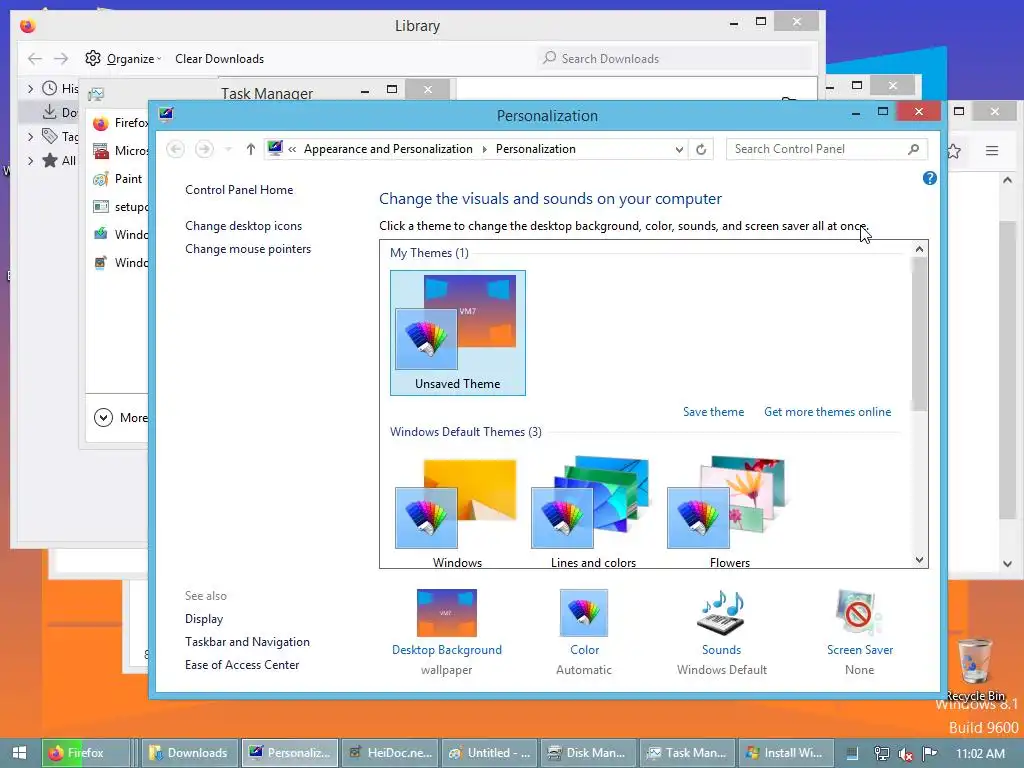Expand All Bookmarks tree node in Library

pos(30,161)
